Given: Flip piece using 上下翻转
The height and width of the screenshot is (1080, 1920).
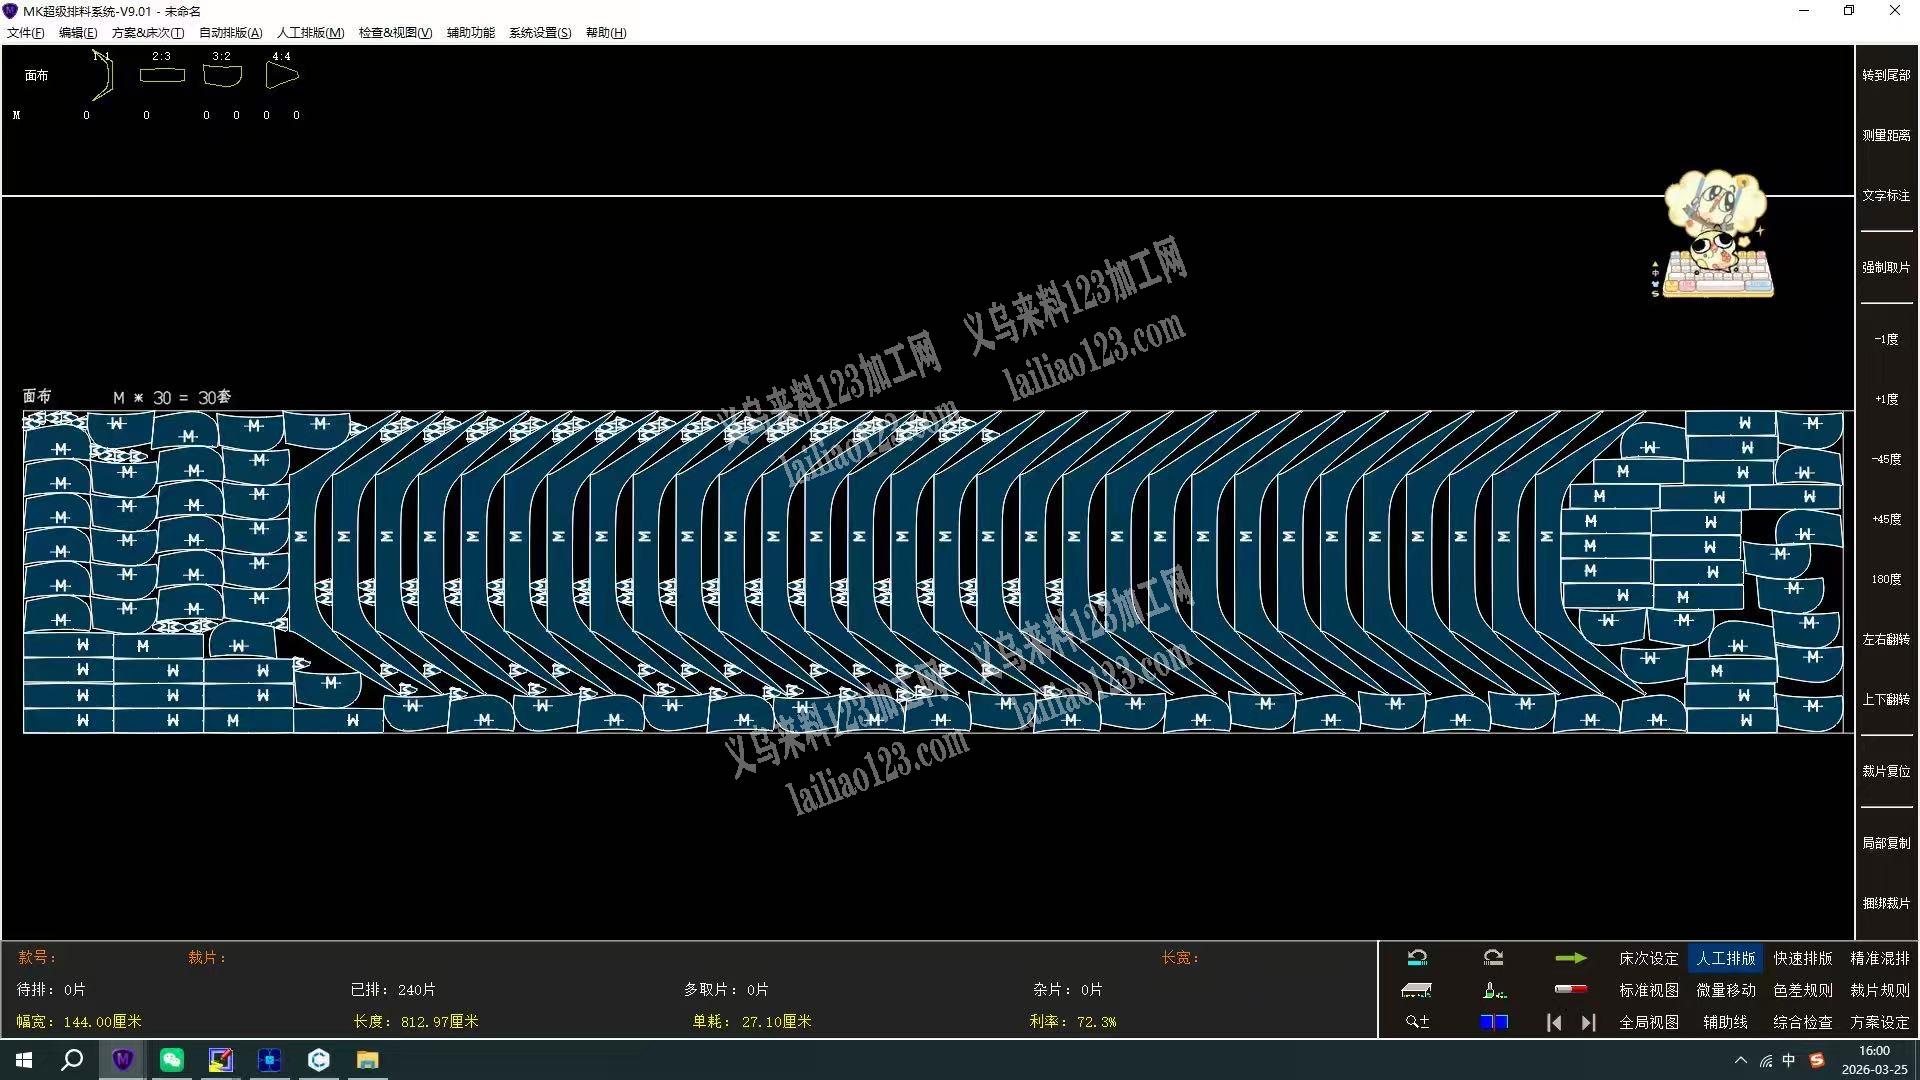Looking at the screenshot, I should tap(1886, 699).
